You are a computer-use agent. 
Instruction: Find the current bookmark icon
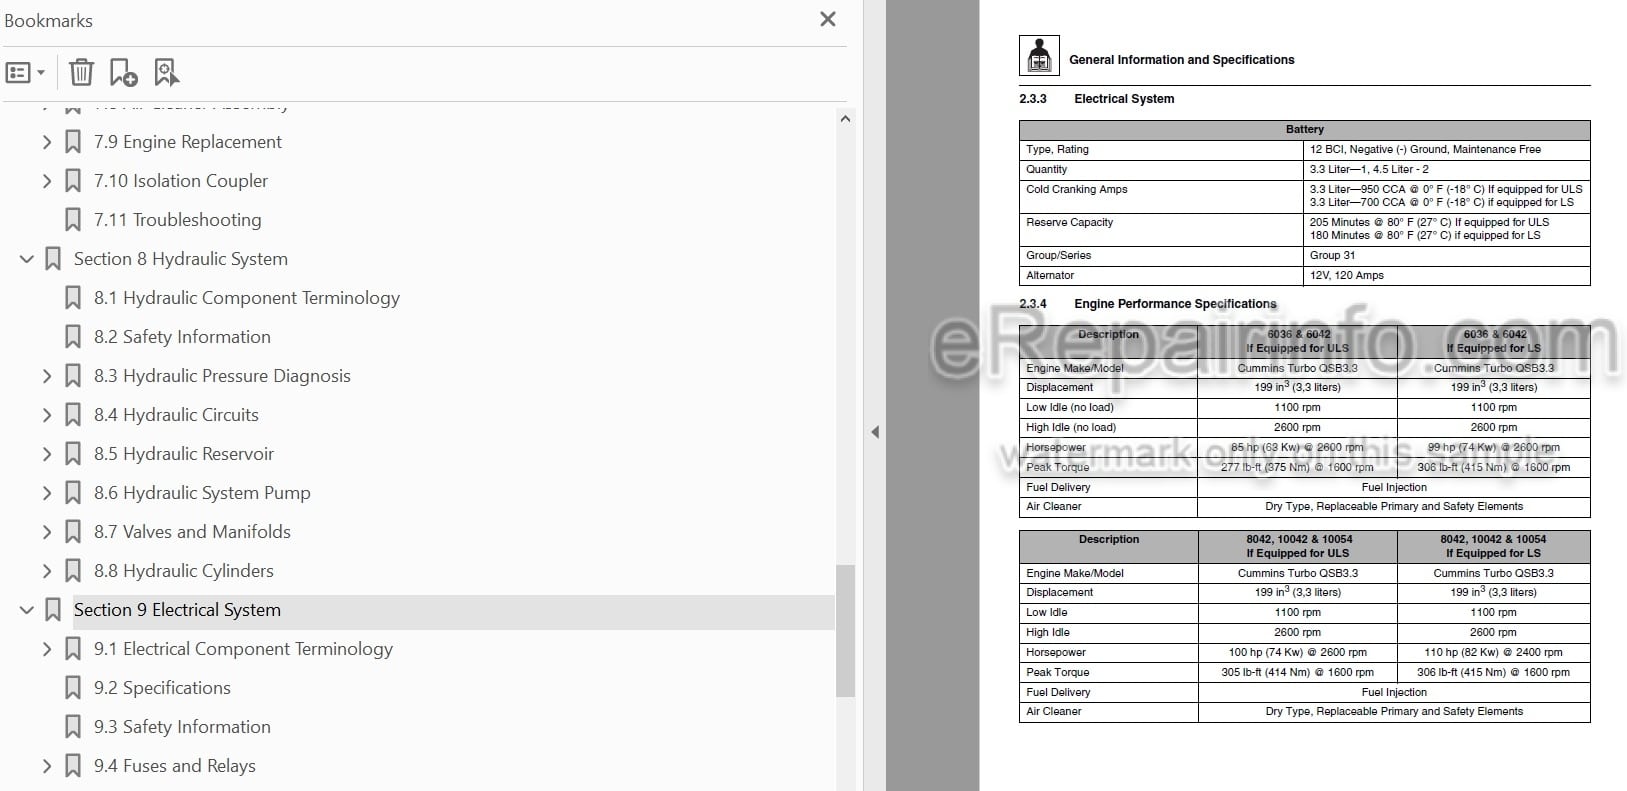(x=167, y=73)
